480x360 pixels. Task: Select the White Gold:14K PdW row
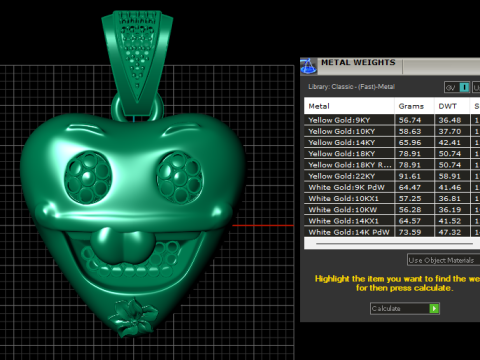(392, 232)
